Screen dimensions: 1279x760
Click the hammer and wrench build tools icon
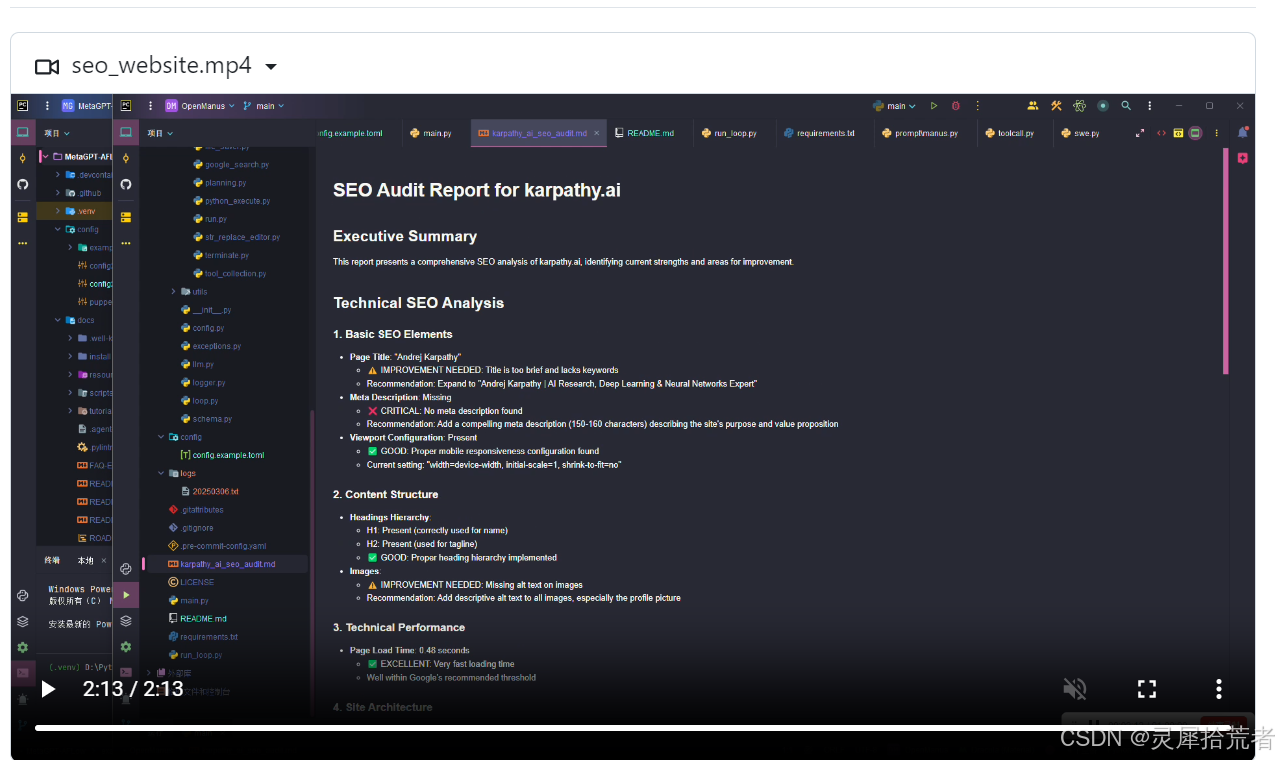[x=1056, y=106]
